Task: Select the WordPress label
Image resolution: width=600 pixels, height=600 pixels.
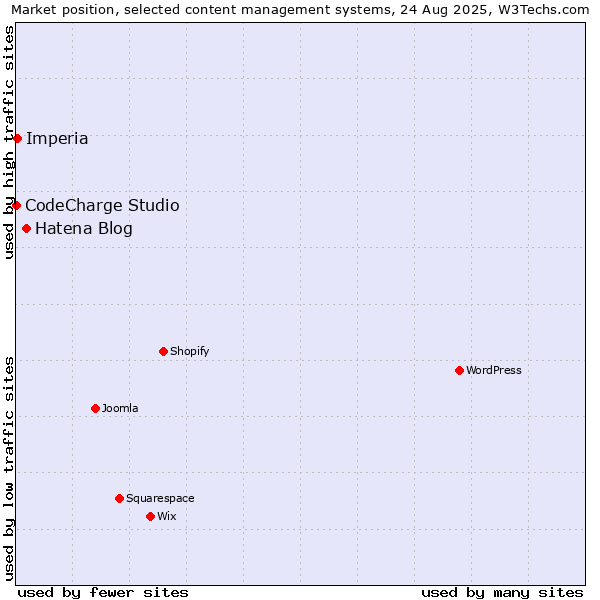Action: click(494, 370)
